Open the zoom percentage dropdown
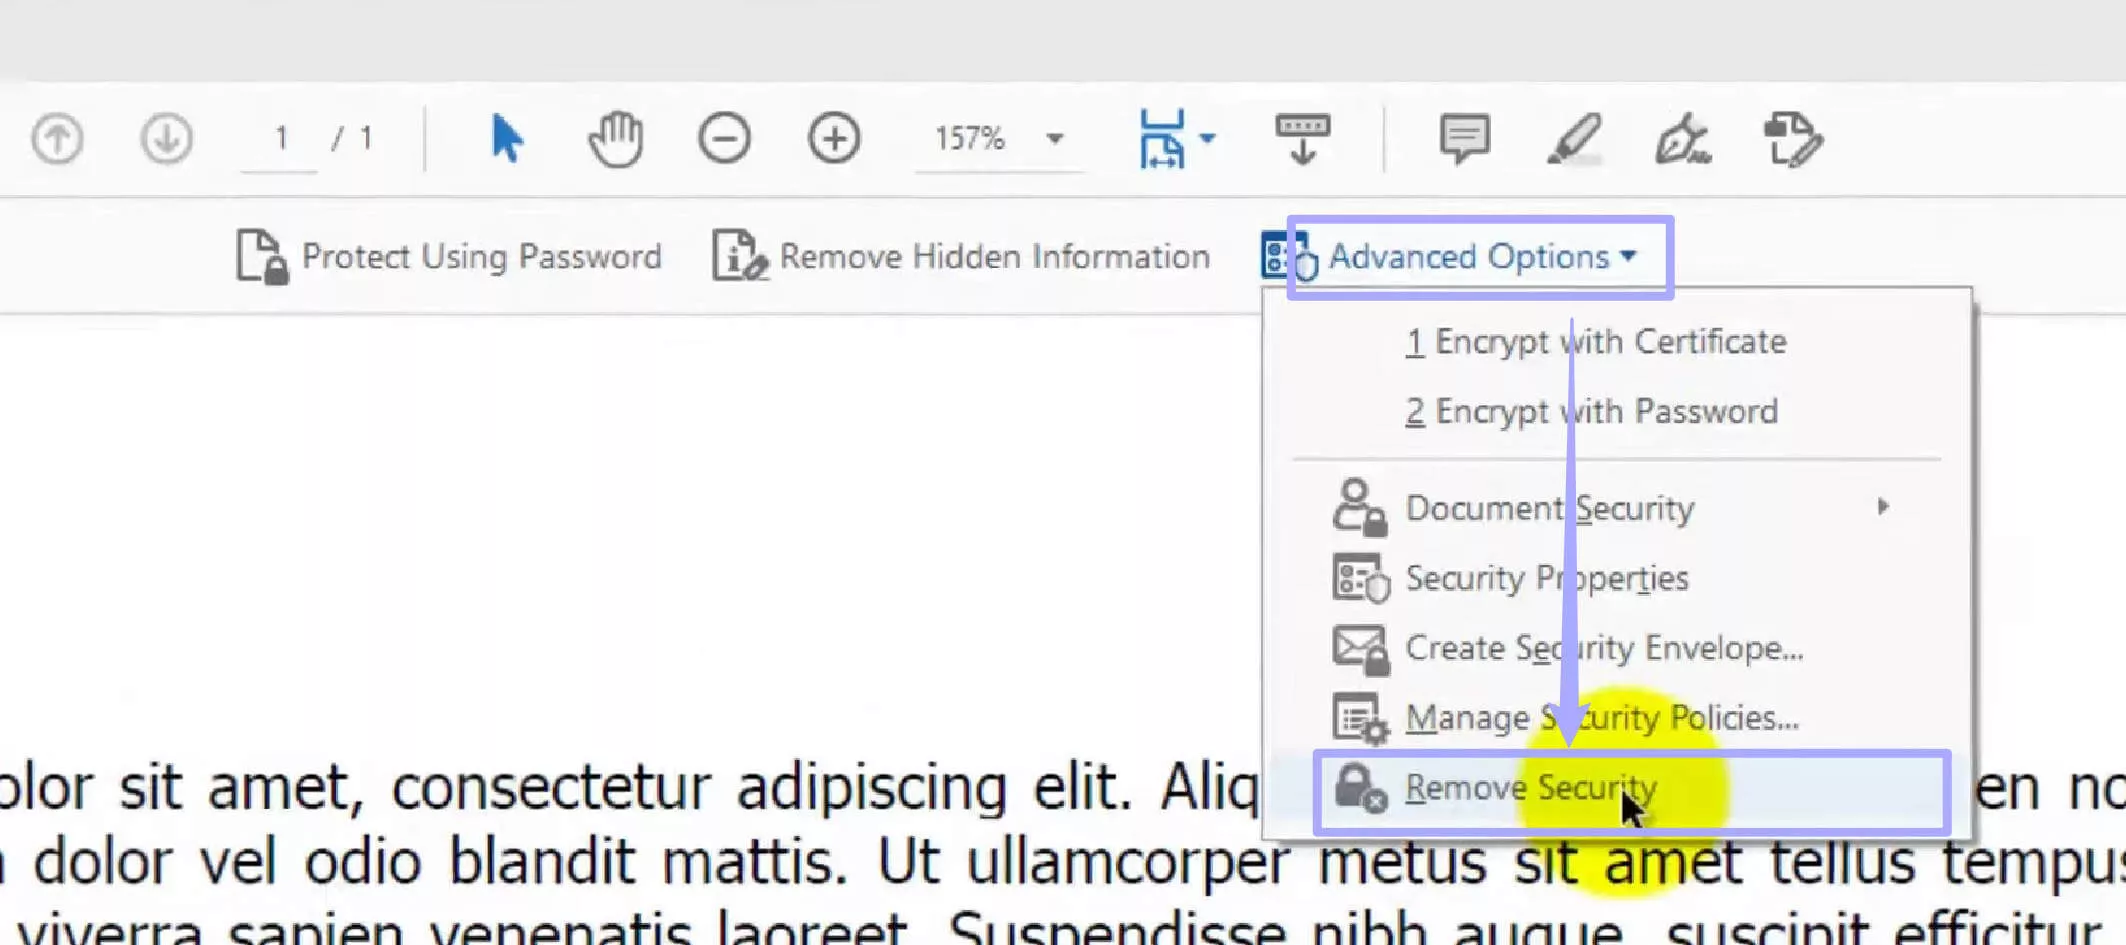Viewport: 2126px width, 945px height. coord(1053,139)
